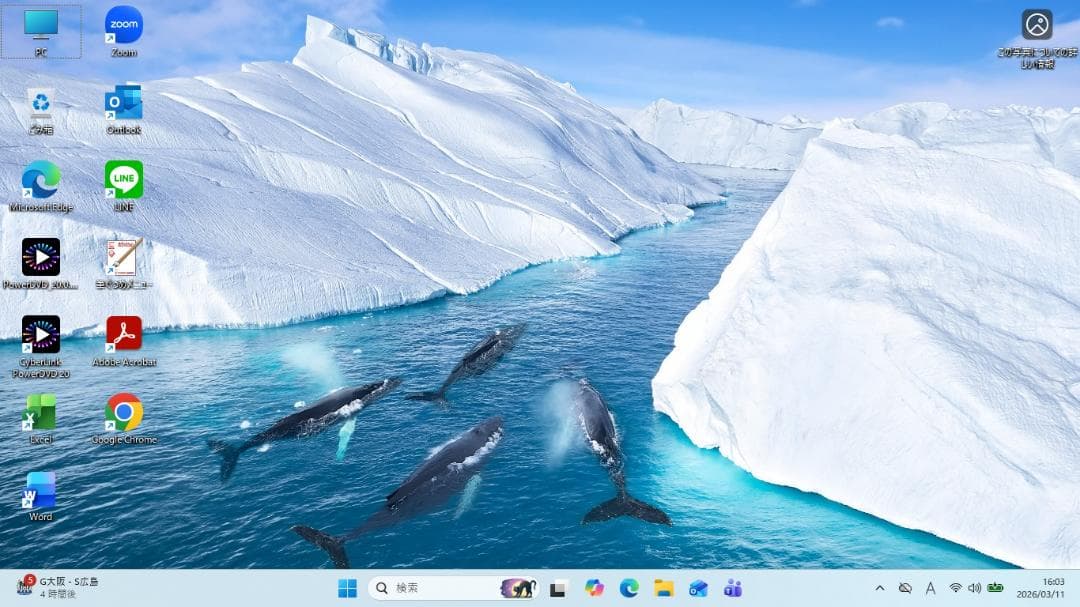The image size is (1080, 607).
Task: Toggle the IME input mode indicator
Action: pos(930,588)
